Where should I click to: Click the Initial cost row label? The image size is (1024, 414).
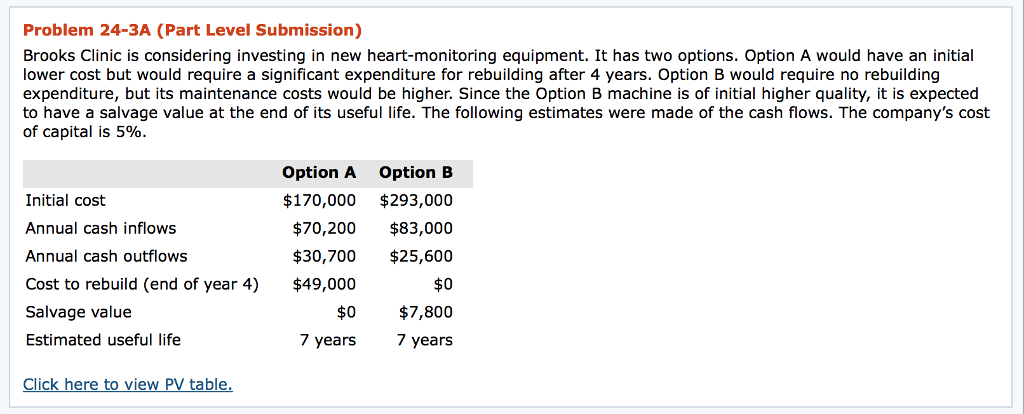point(66,200)
